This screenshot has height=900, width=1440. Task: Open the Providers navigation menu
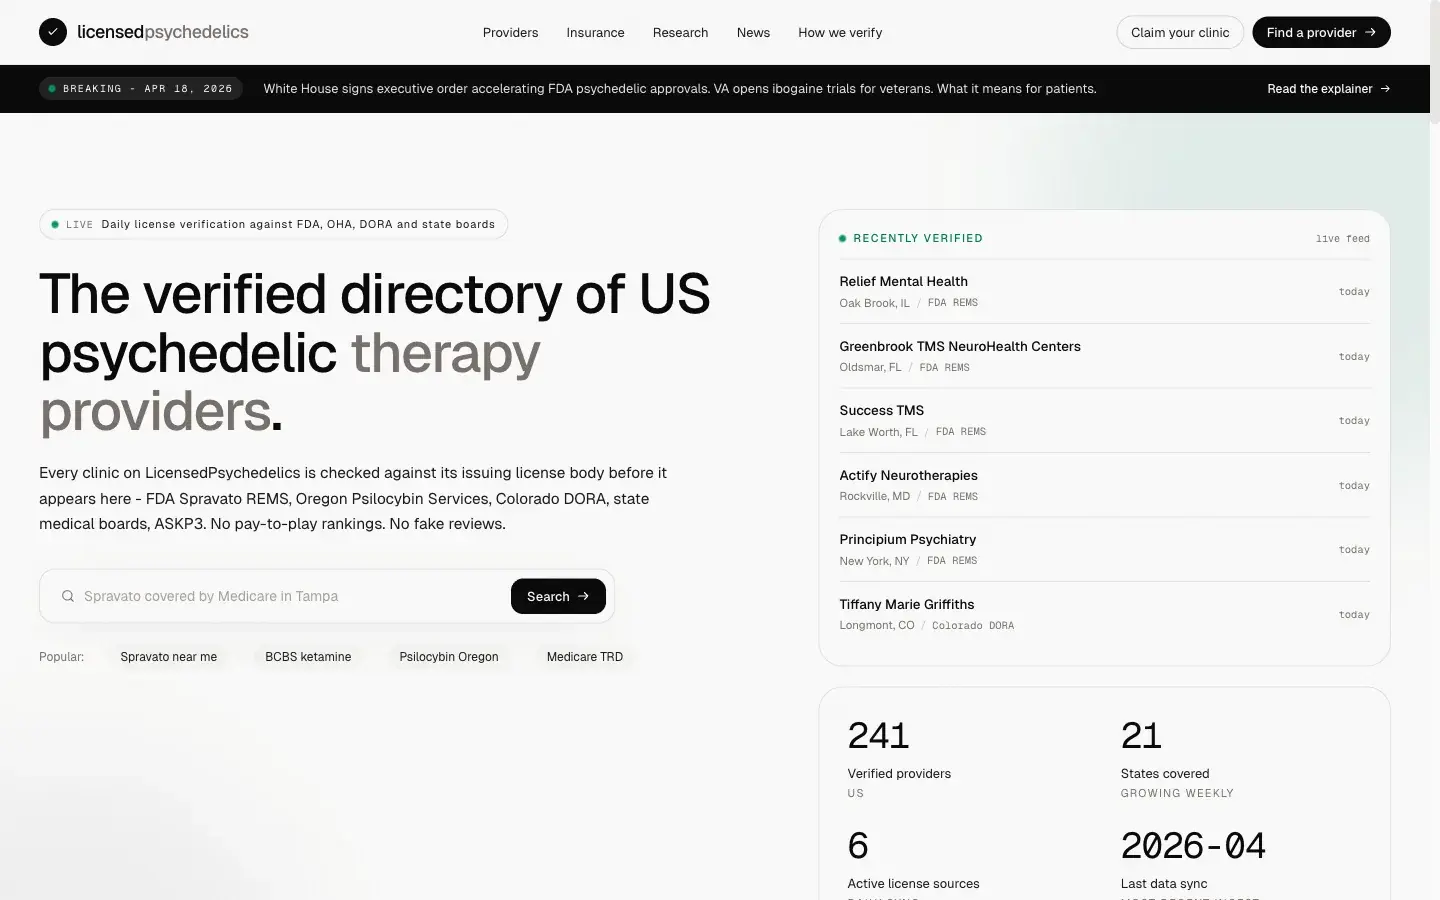(x=510, y=32)
